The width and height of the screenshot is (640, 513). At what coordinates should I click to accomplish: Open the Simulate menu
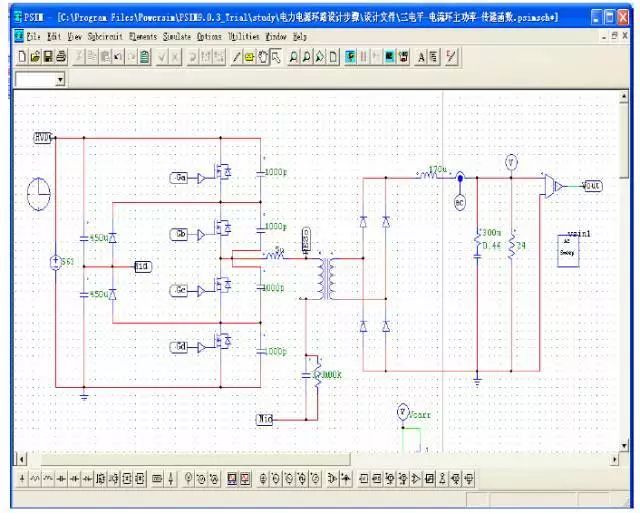tap(177, 37)
